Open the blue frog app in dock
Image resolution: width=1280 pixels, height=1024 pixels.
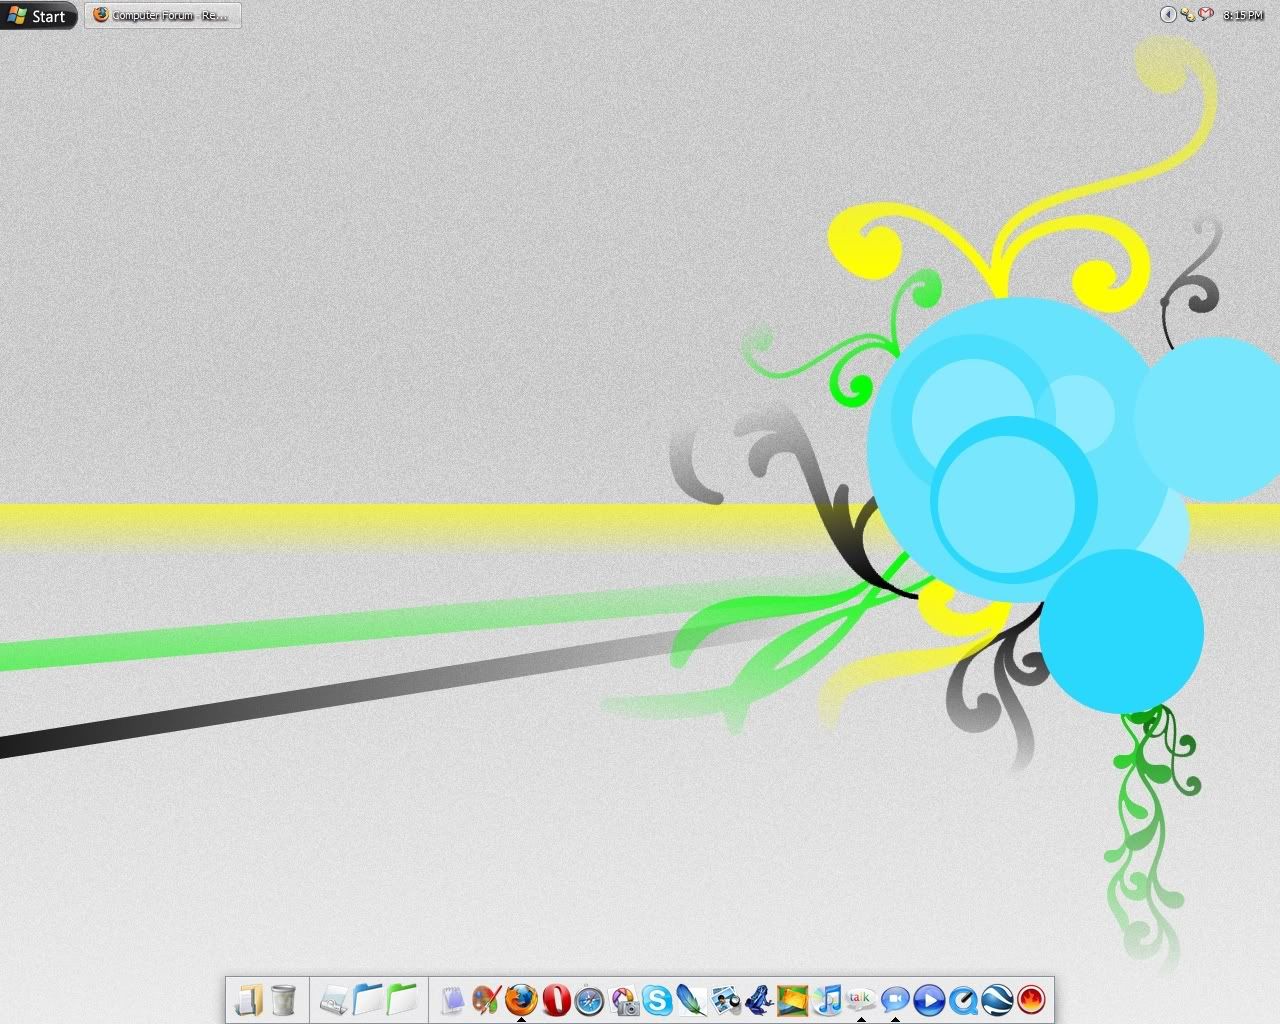coord(759,999)
